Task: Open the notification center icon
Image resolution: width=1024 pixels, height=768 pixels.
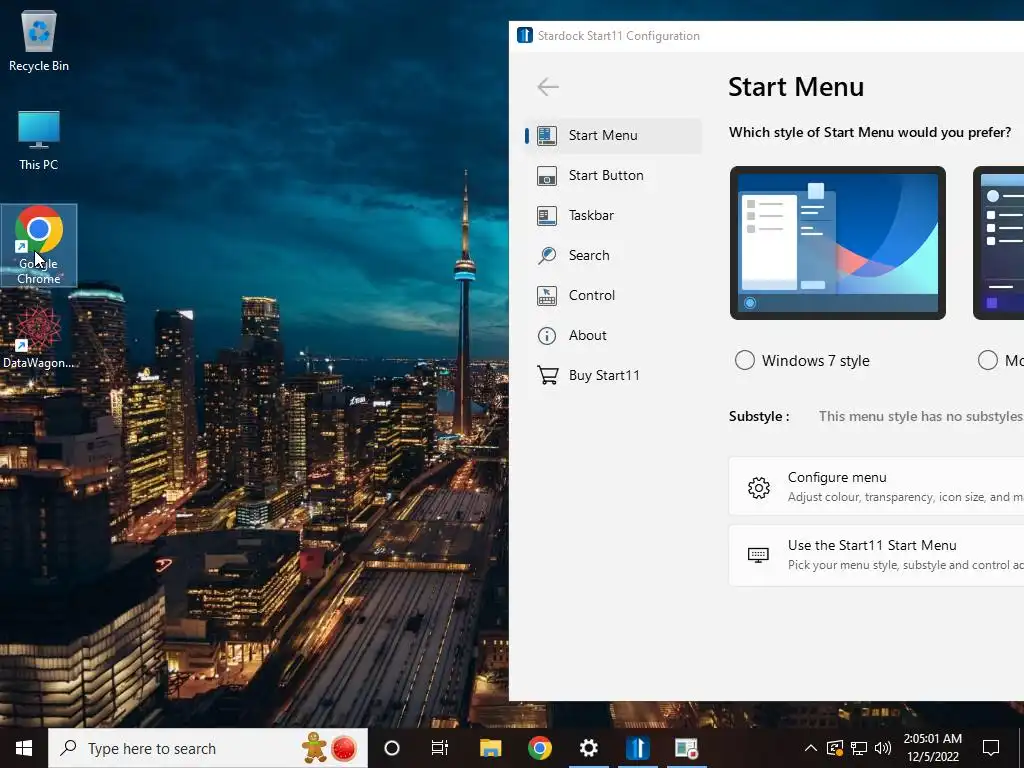Action: (991, 748)
